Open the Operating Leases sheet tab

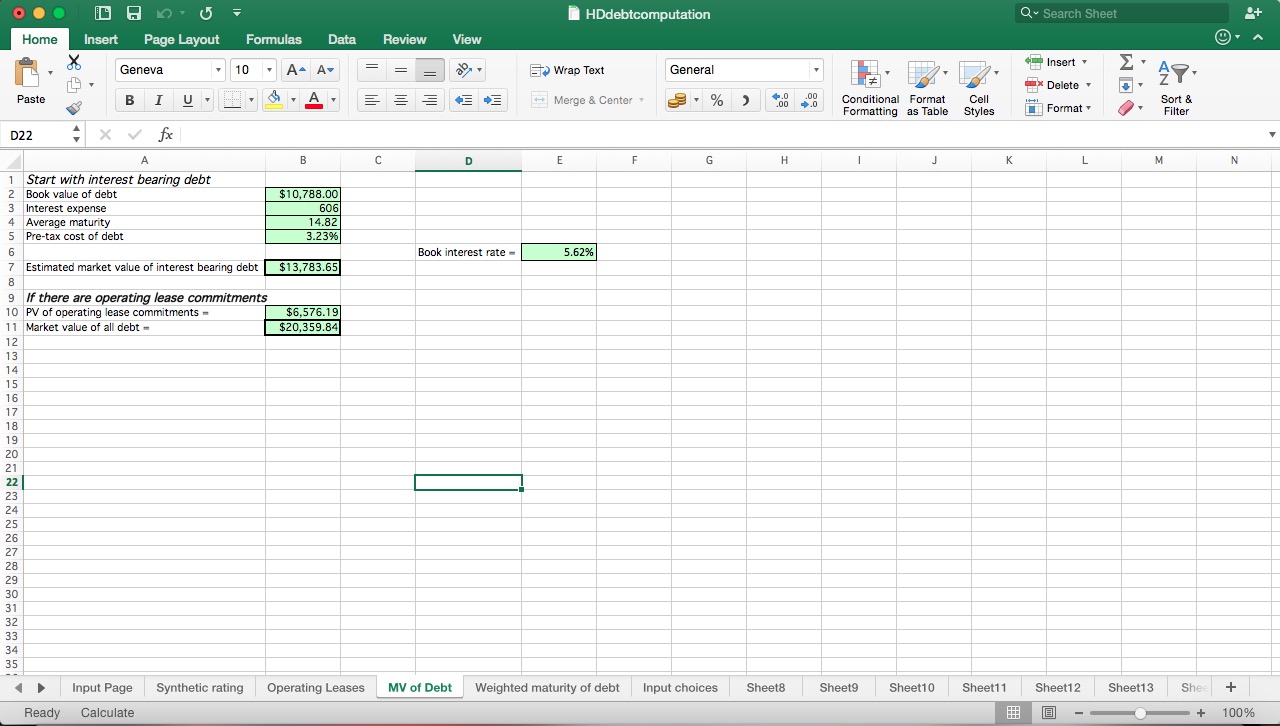click(316, 687)
